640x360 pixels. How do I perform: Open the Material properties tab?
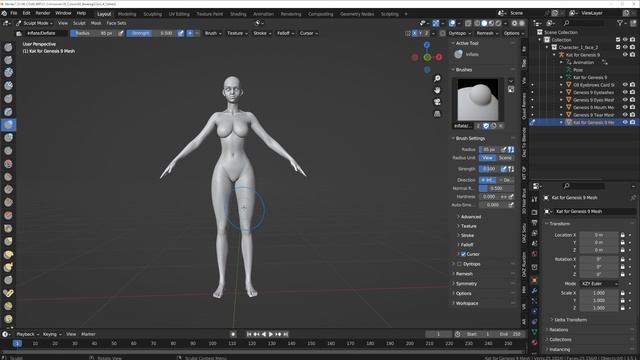(x=535, y=342)
